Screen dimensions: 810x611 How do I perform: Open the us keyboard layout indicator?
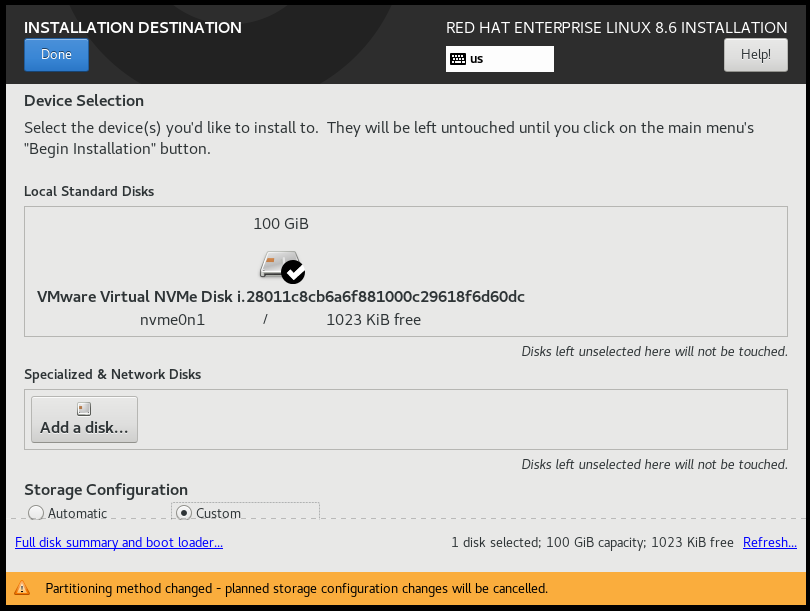[500, 59]
